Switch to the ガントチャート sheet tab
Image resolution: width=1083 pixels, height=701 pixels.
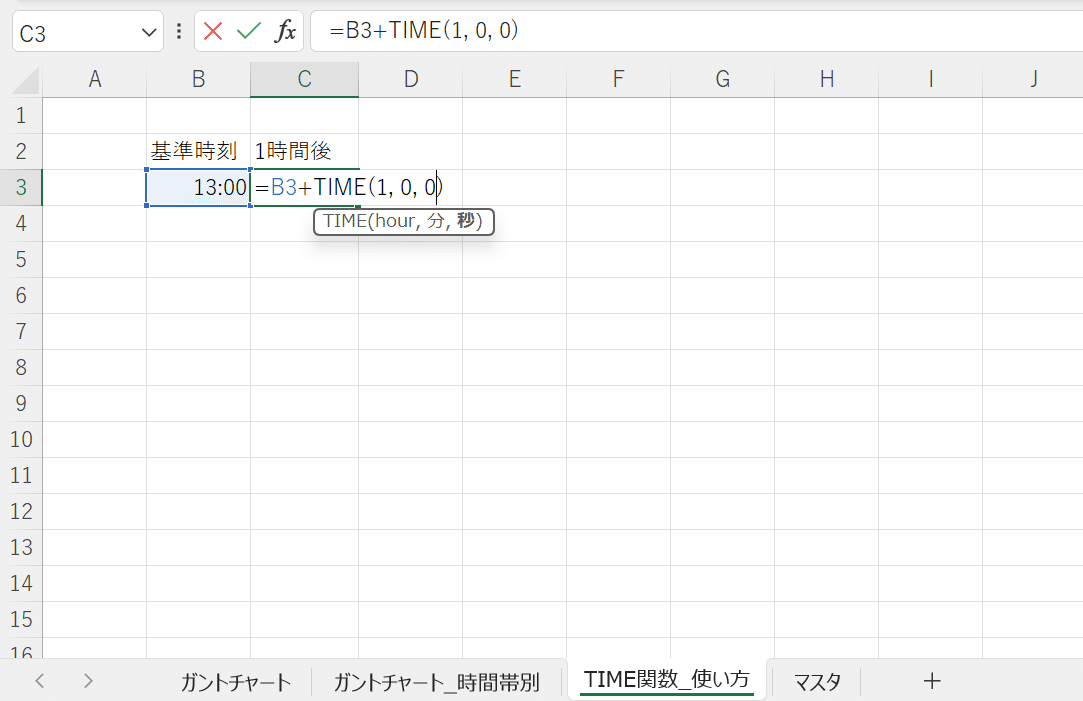pyautogui.click(x=236, y=682)
